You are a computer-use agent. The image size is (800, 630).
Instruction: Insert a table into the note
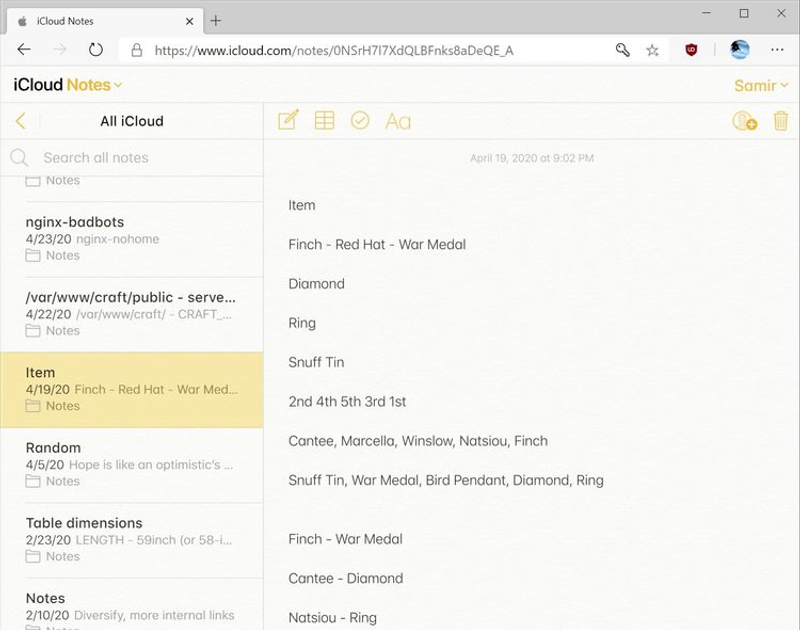click(x=324, y=121)
